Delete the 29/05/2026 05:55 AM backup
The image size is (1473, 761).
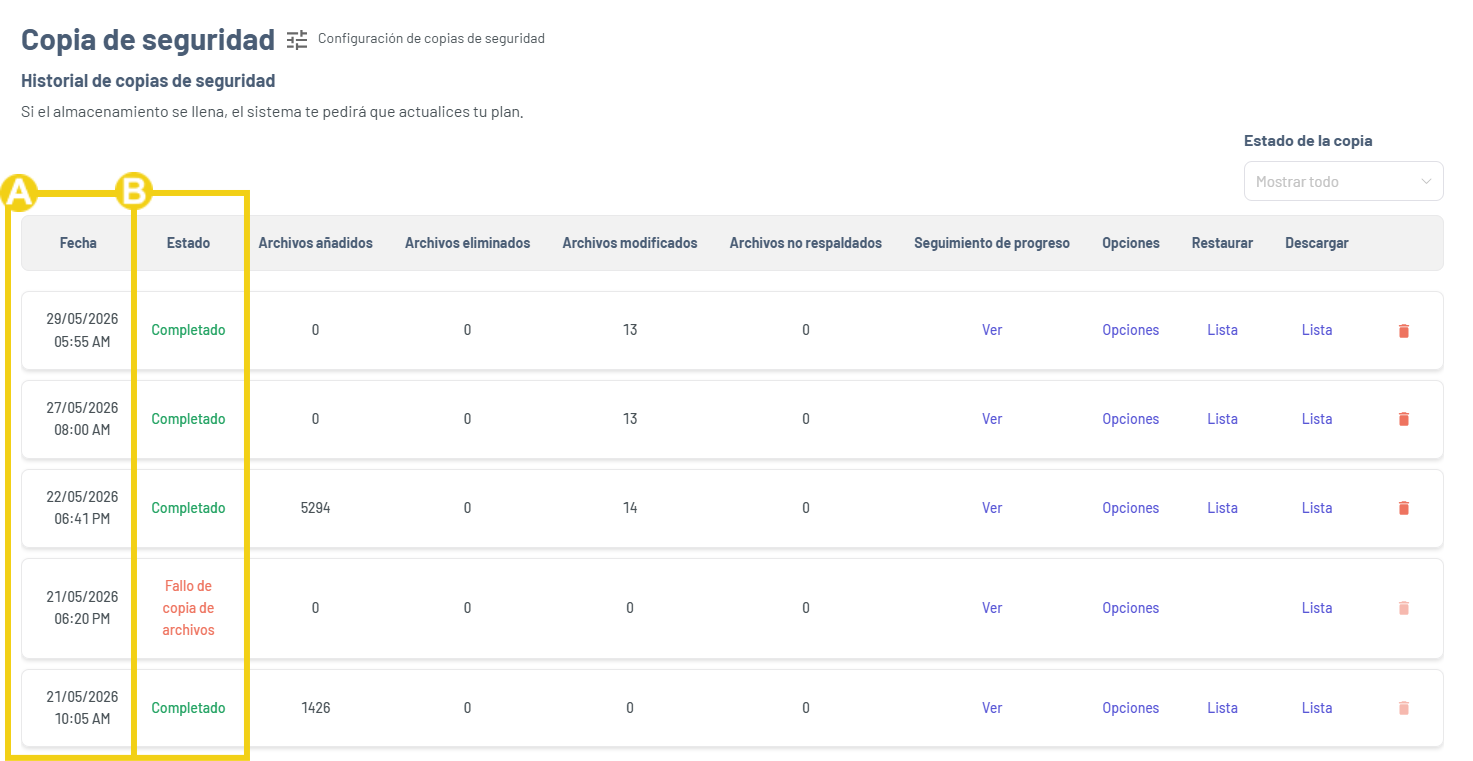pyautogui.click(x=1403, y=331)
